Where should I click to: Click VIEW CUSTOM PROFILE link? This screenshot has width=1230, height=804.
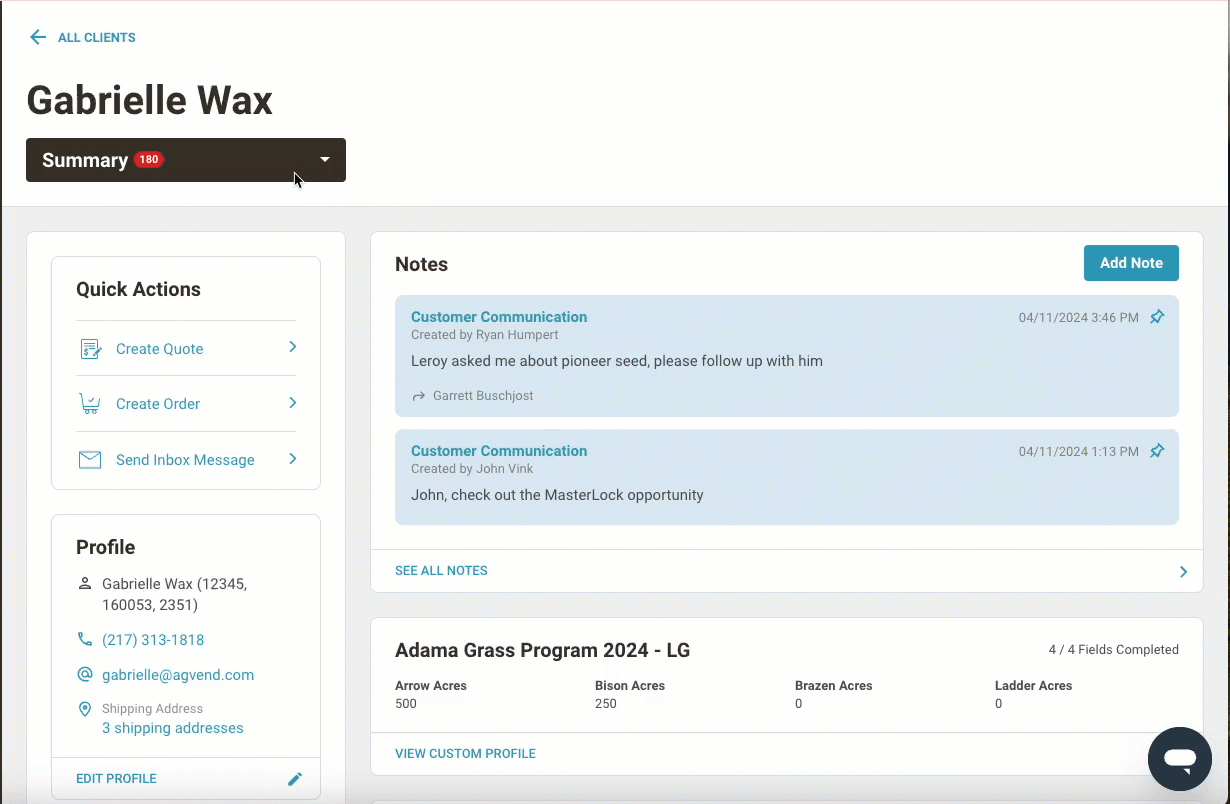coord(465,754)
